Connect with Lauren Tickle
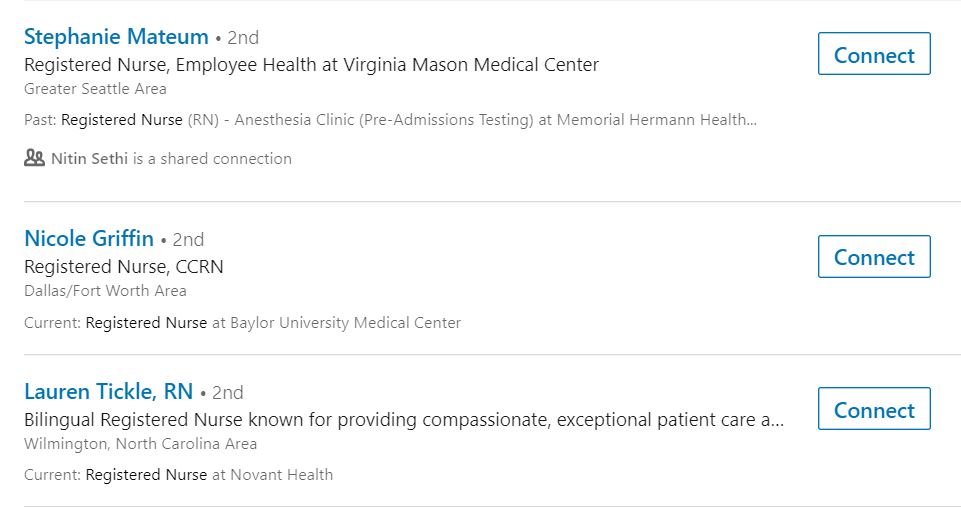 click(873, 410)
